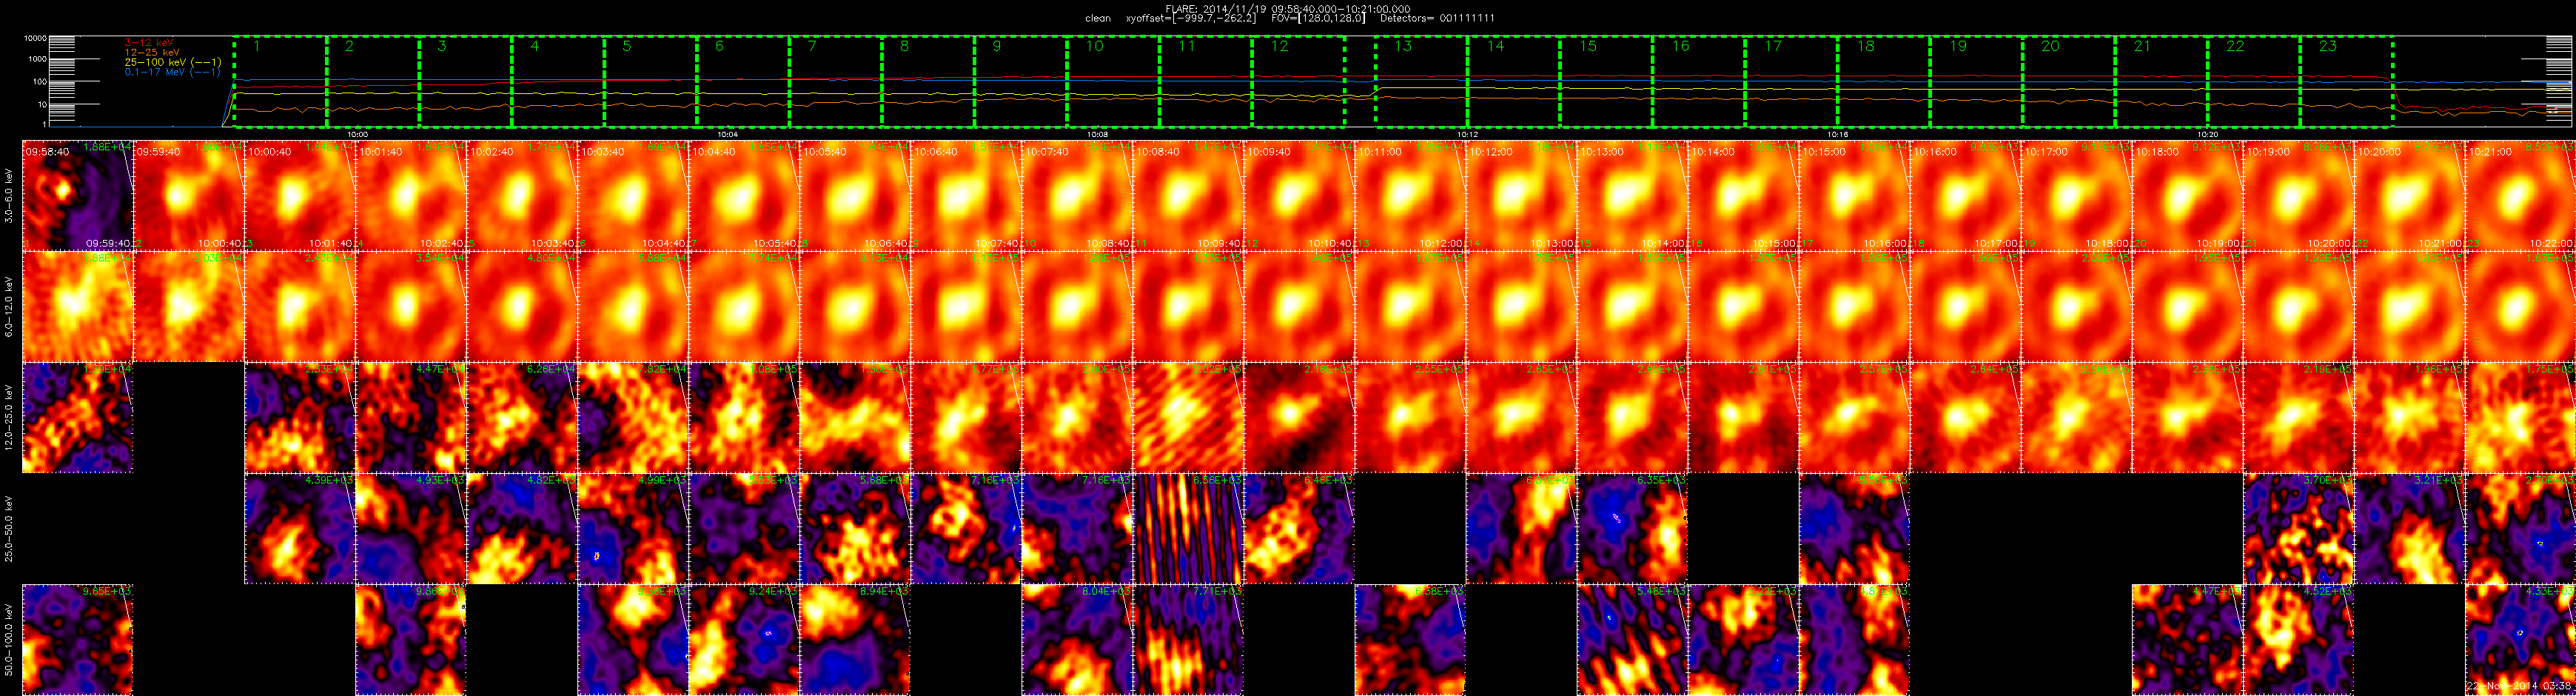Select time interval 4 in the lightcurve
This screenshot has width=2576, height=696.
(558, 82)
